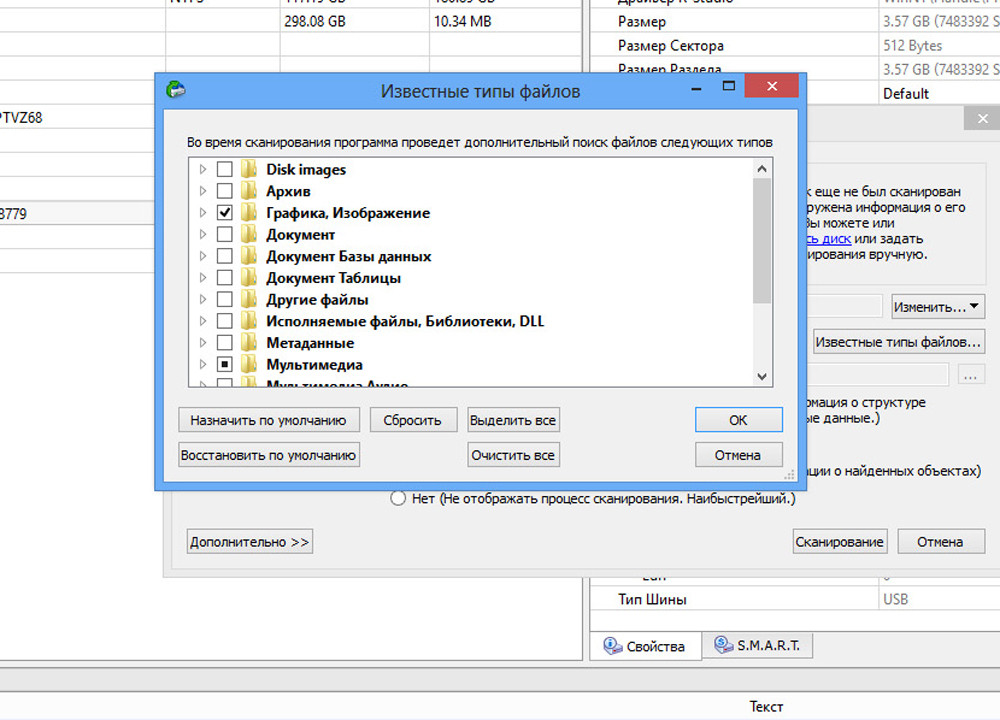Click the Другие файлы folder icon

pyautogui.click(x=249, y=300)
